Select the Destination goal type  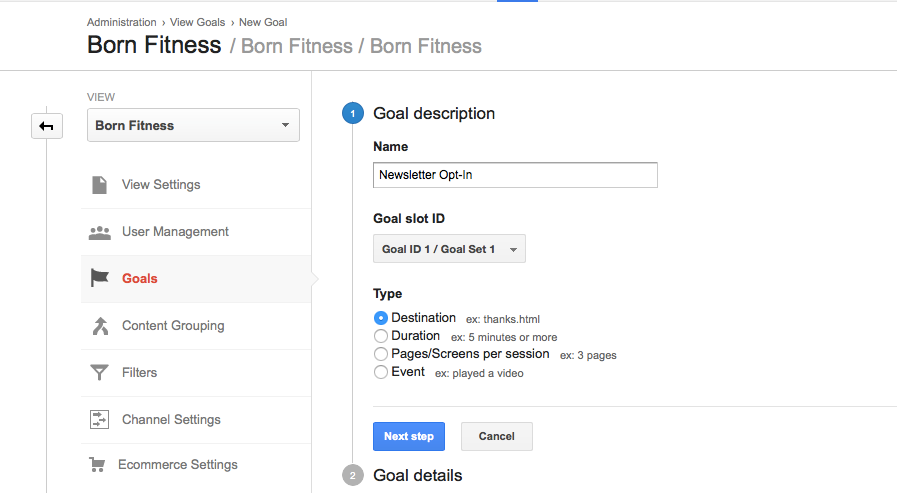click(x=380, y=318)
